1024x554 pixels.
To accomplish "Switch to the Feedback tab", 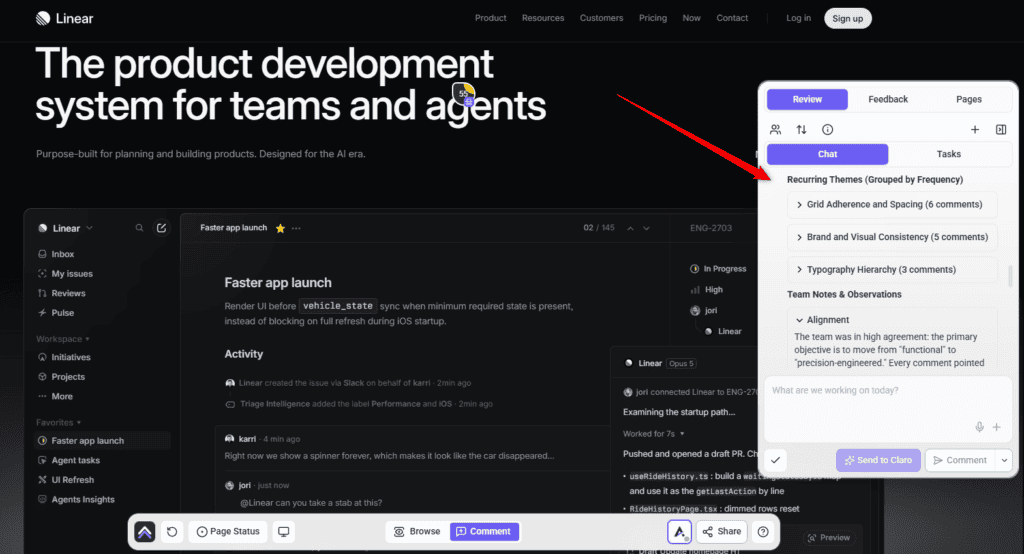I will [x=888, y=99].
